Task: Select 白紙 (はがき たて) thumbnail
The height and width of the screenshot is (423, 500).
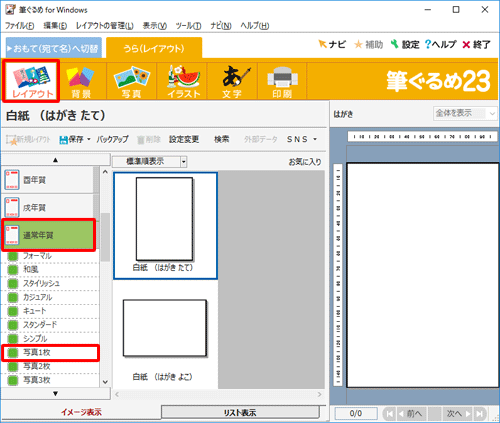Action: pyautogui.click(x=165, y=226)
